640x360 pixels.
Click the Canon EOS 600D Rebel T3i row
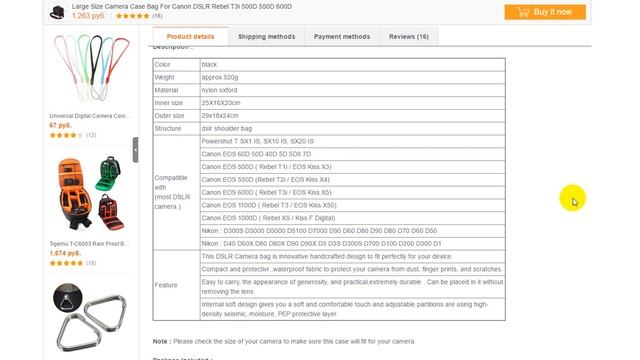click(353, 192)
